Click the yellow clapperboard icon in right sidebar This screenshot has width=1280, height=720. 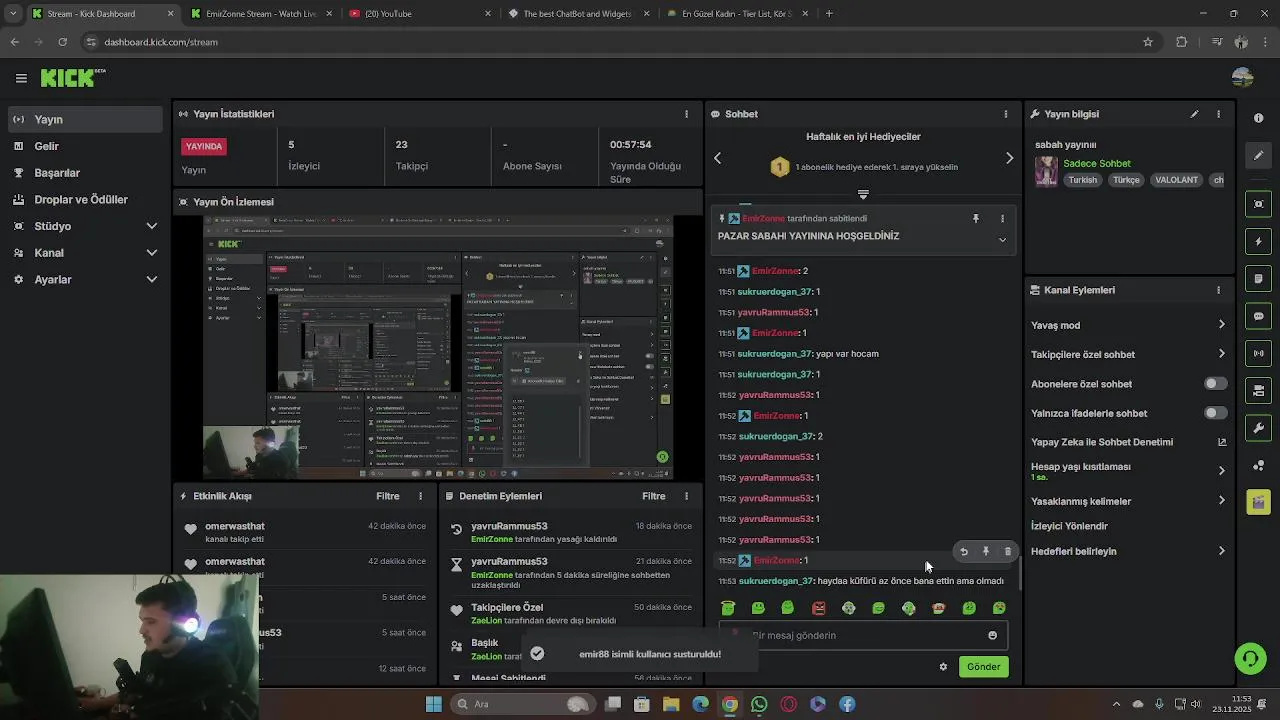click(1258, 502)
